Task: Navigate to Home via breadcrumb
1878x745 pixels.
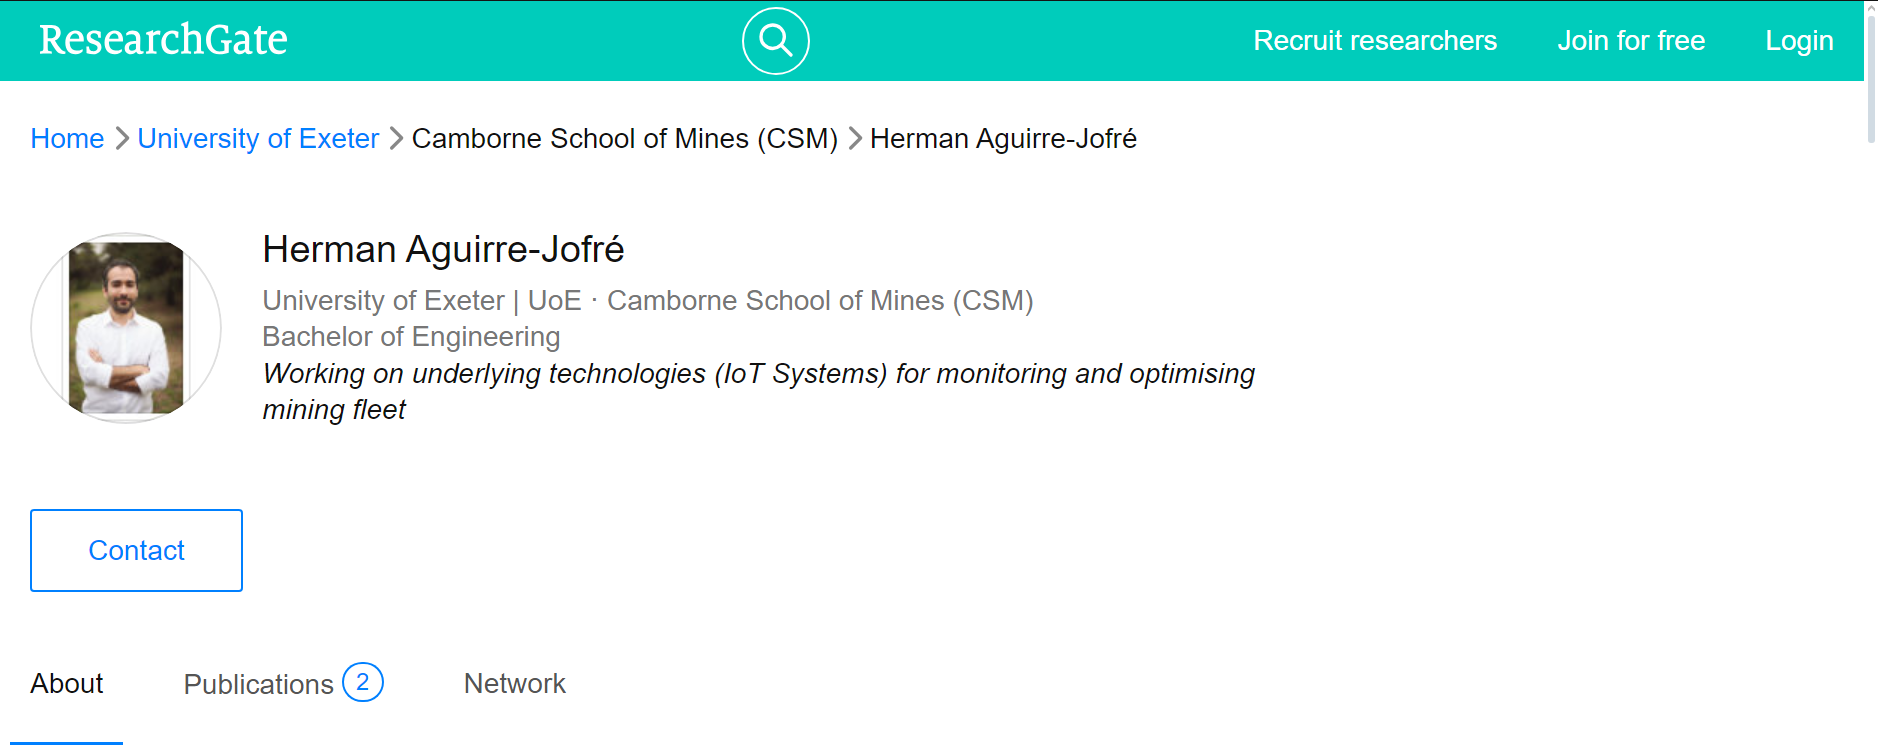Action: point(67,138)
